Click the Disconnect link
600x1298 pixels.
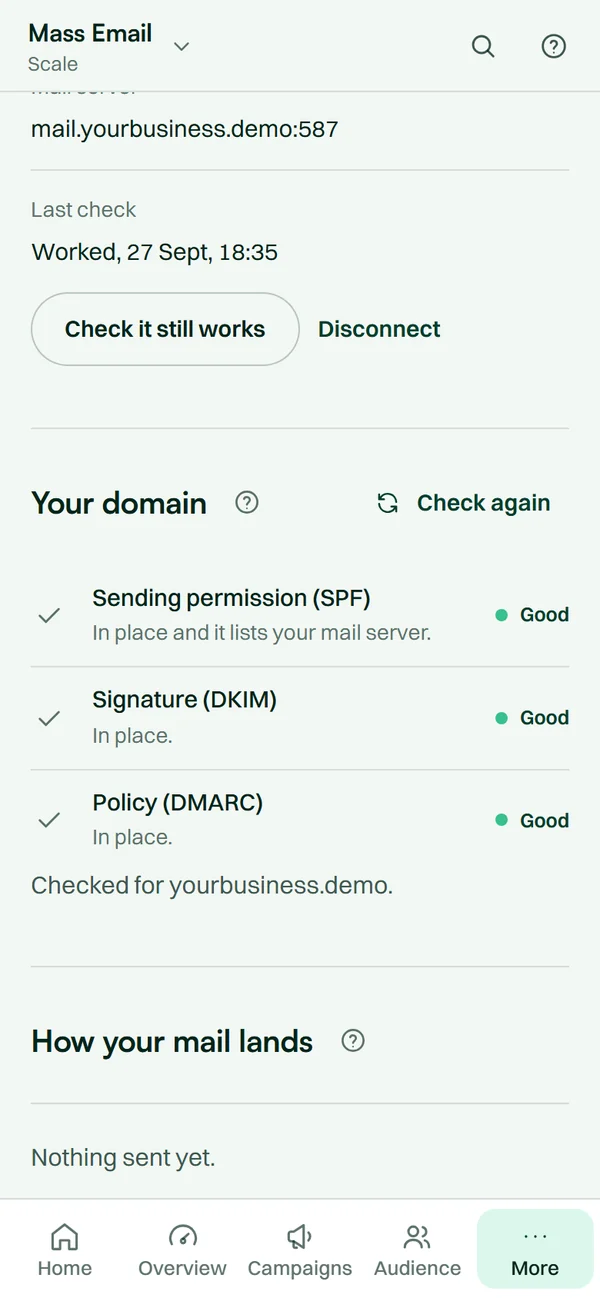(379, 329)
